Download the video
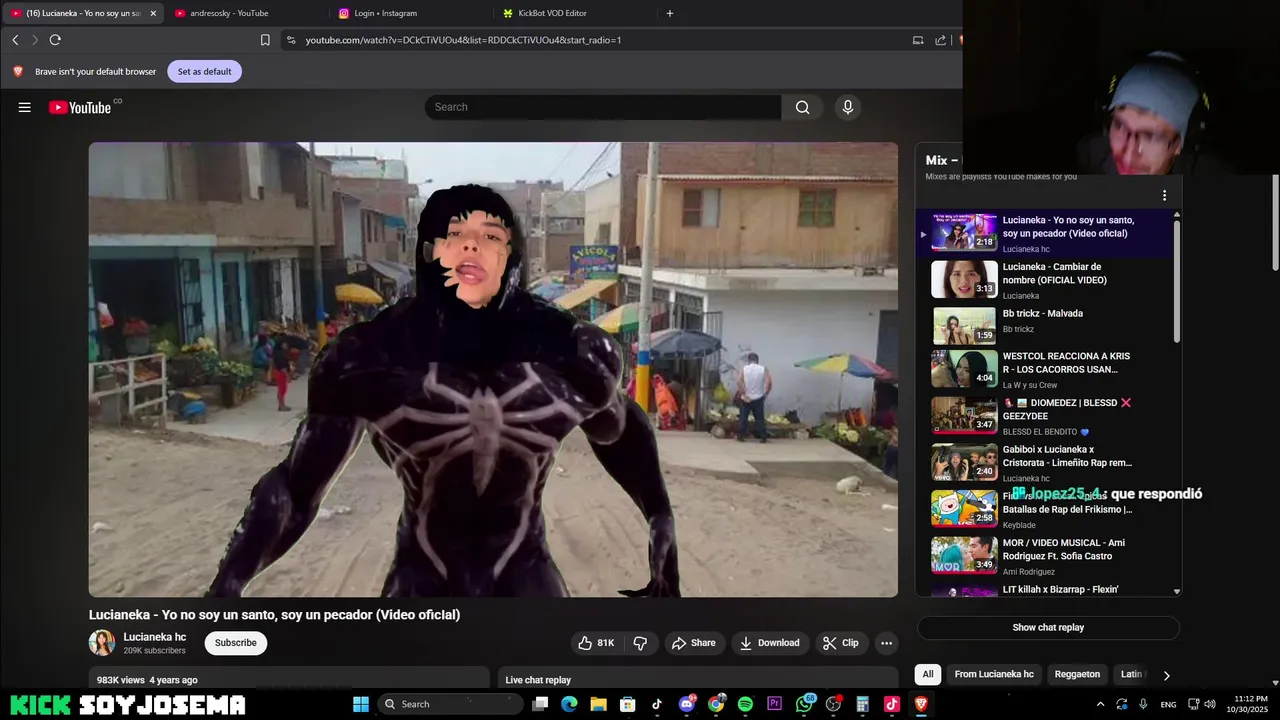1280x720 pixels. (769, 643)
